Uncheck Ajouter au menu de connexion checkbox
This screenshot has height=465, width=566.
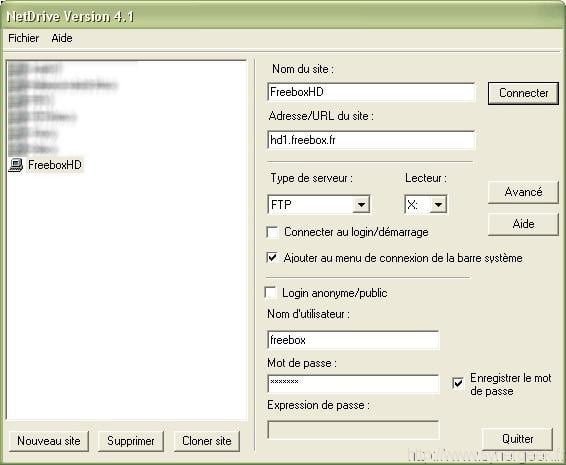(272, 257)
